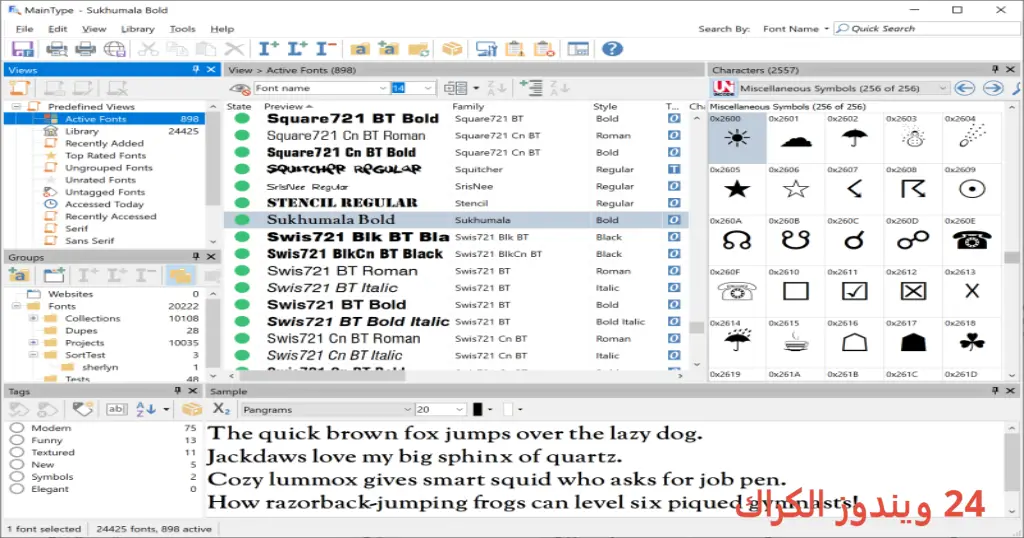Screen dimensions: 1024x538
Task: Click the first Install font I+ icon
Action: click(x=268, y=49)
